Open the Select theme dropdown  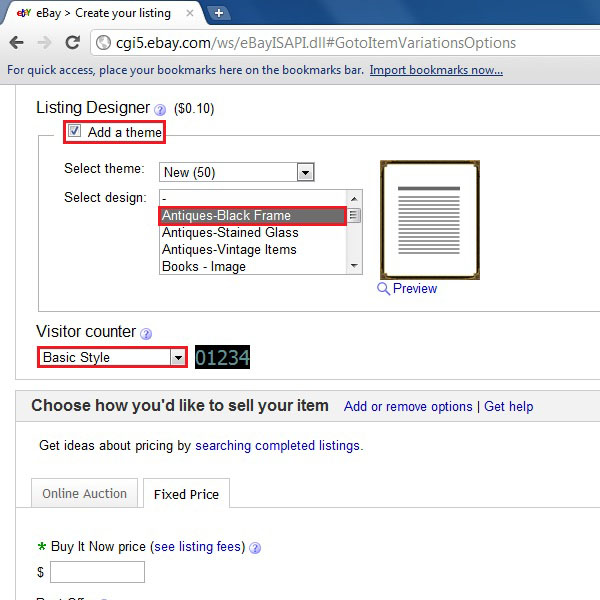(x=236, y=172)
